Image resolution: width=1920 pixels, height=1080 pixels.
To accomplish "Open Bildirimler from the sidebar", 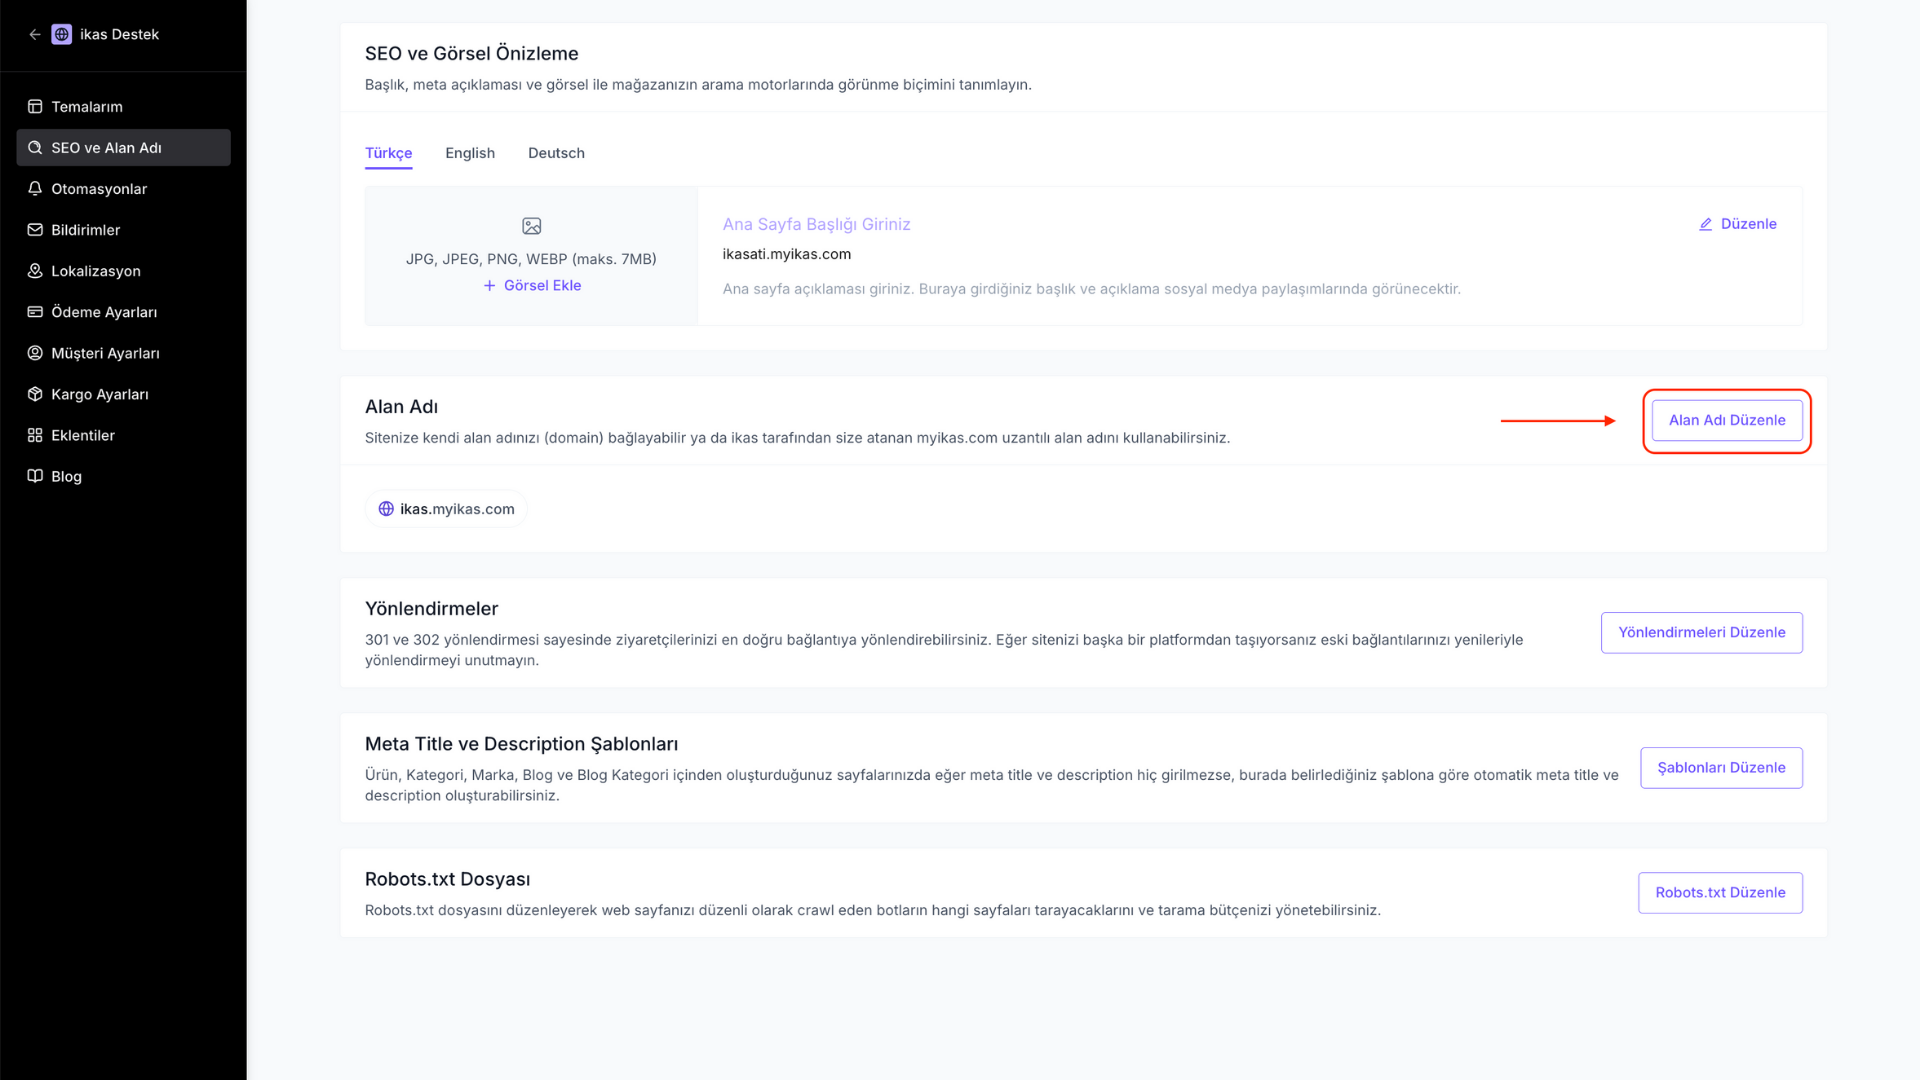I will pyautogui.click(x=124, y=229).
